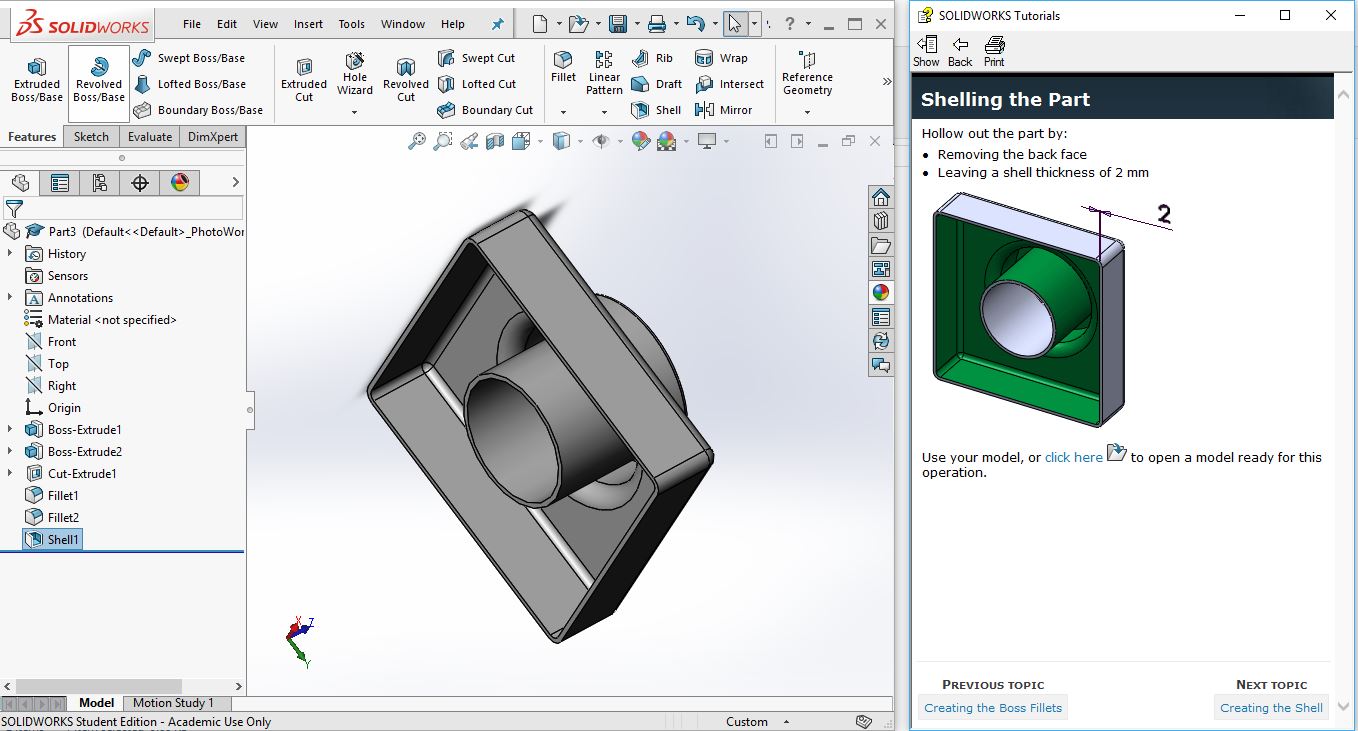The image size is (1358, 731).
Task: Expand the Annotations tree node
Action: (10, 298)
